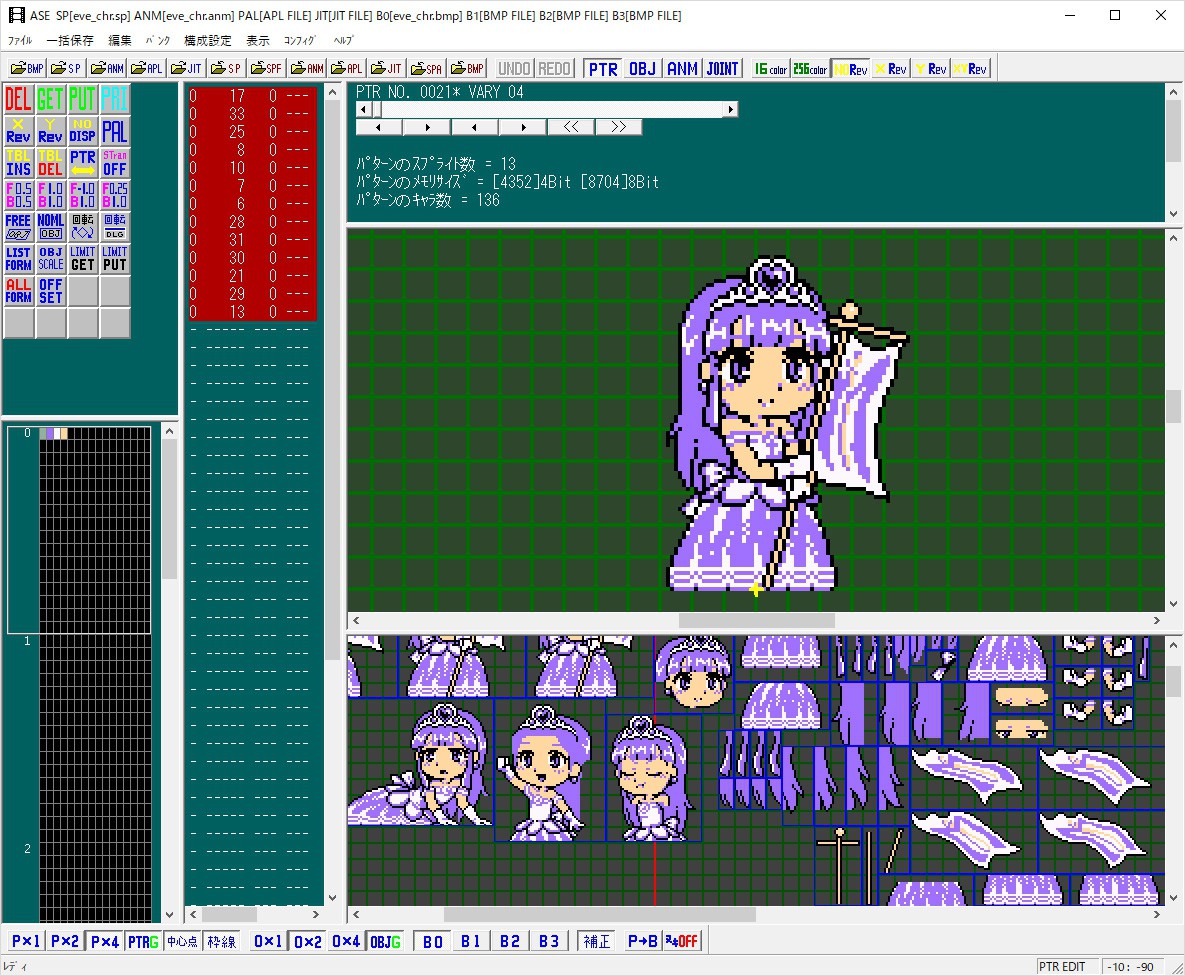Open the rotation DLG tool

tap(114, 227)
